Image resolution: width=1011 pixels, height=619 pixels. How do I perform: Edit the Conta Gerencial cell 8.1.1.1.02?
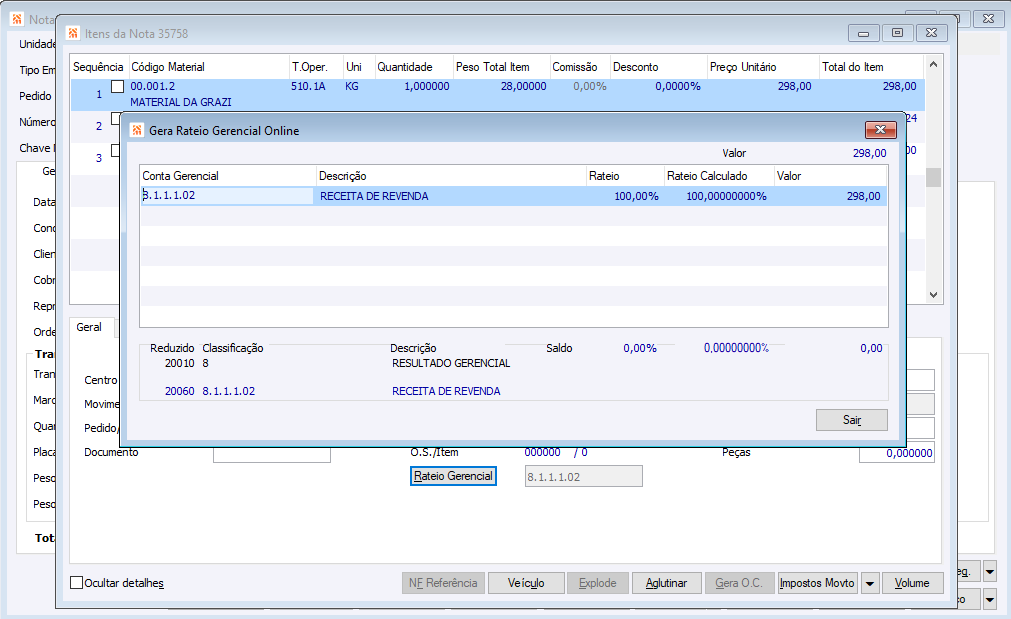point(227,195)
